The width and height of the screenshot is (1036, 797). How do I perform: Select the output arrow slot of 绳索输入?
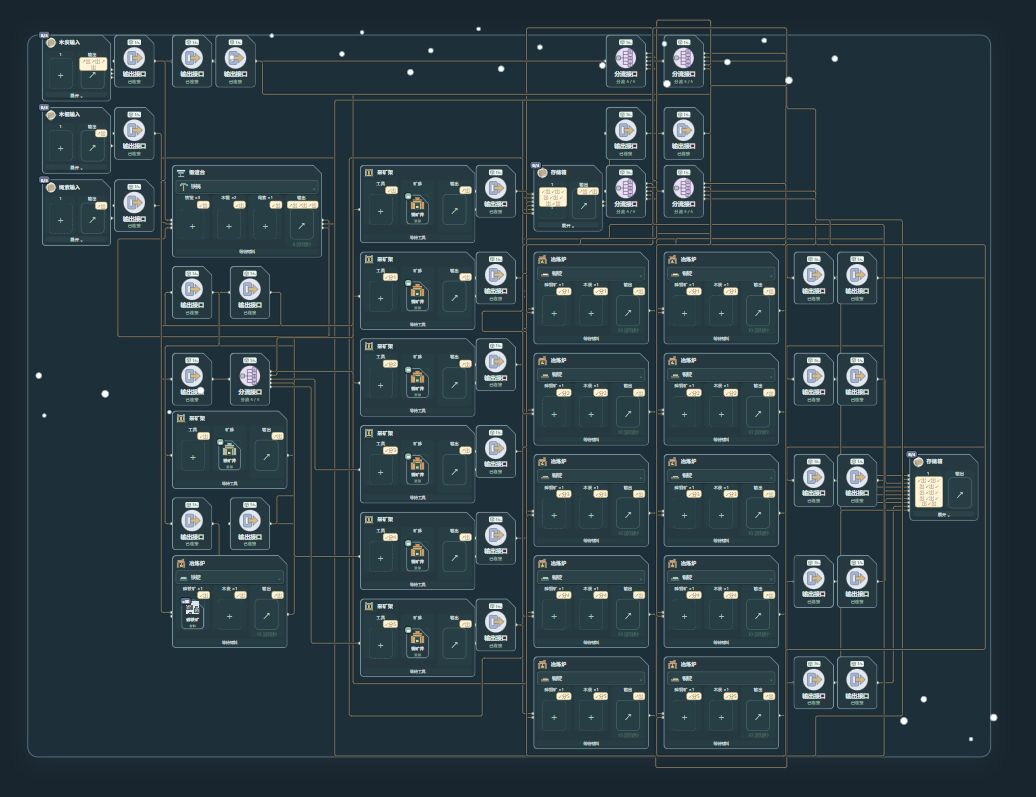(x=92, y=220)
